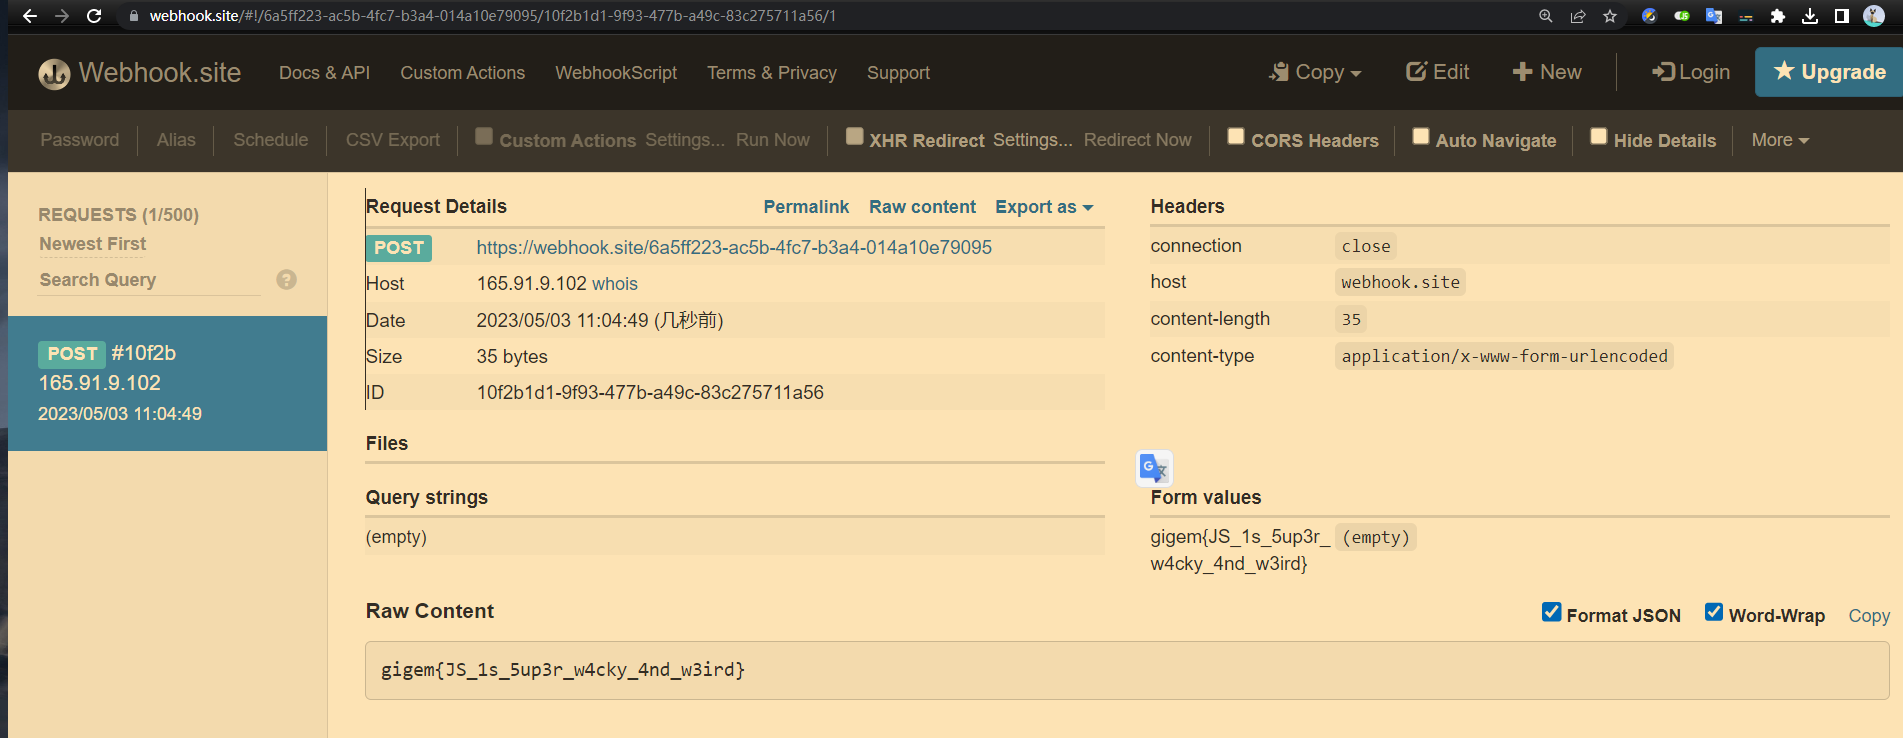
Task: Open the Support menu item
Action: 898,73
